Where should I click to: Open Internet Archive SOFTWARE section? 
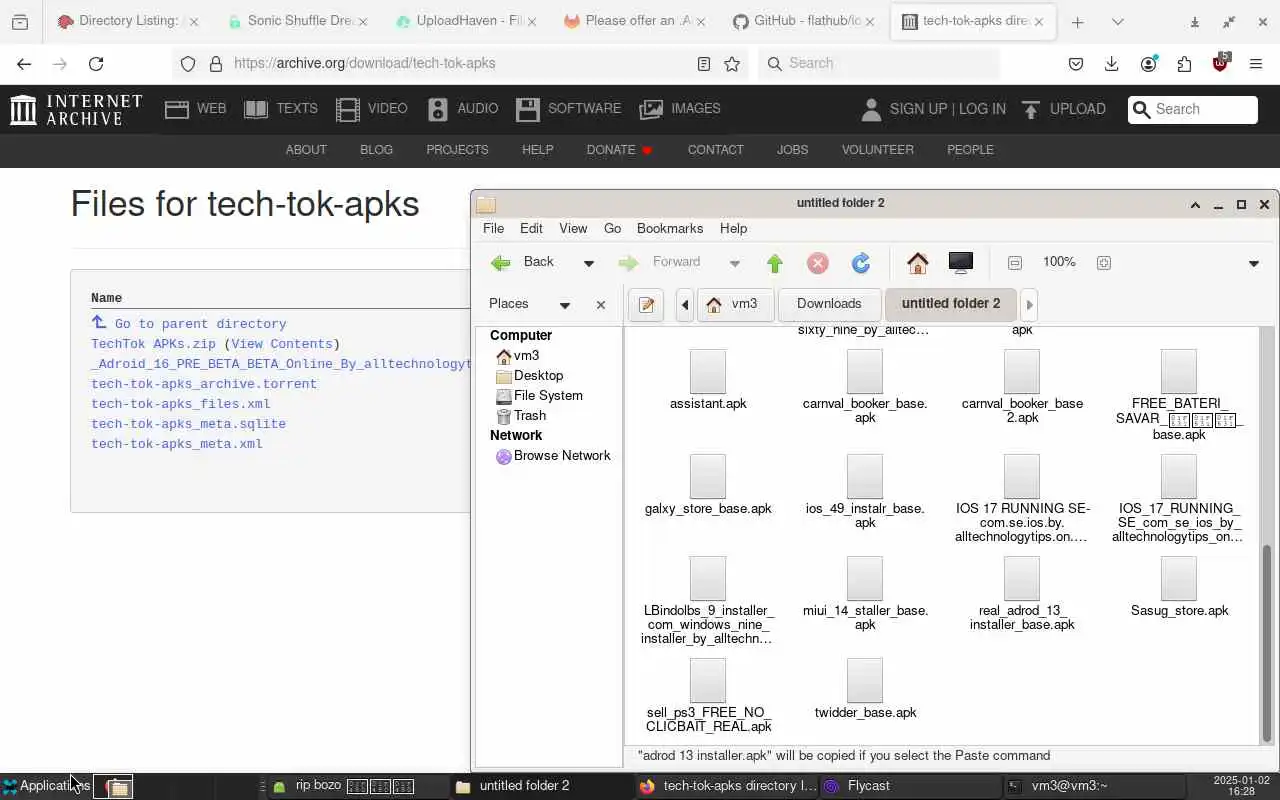coord(569,109)
